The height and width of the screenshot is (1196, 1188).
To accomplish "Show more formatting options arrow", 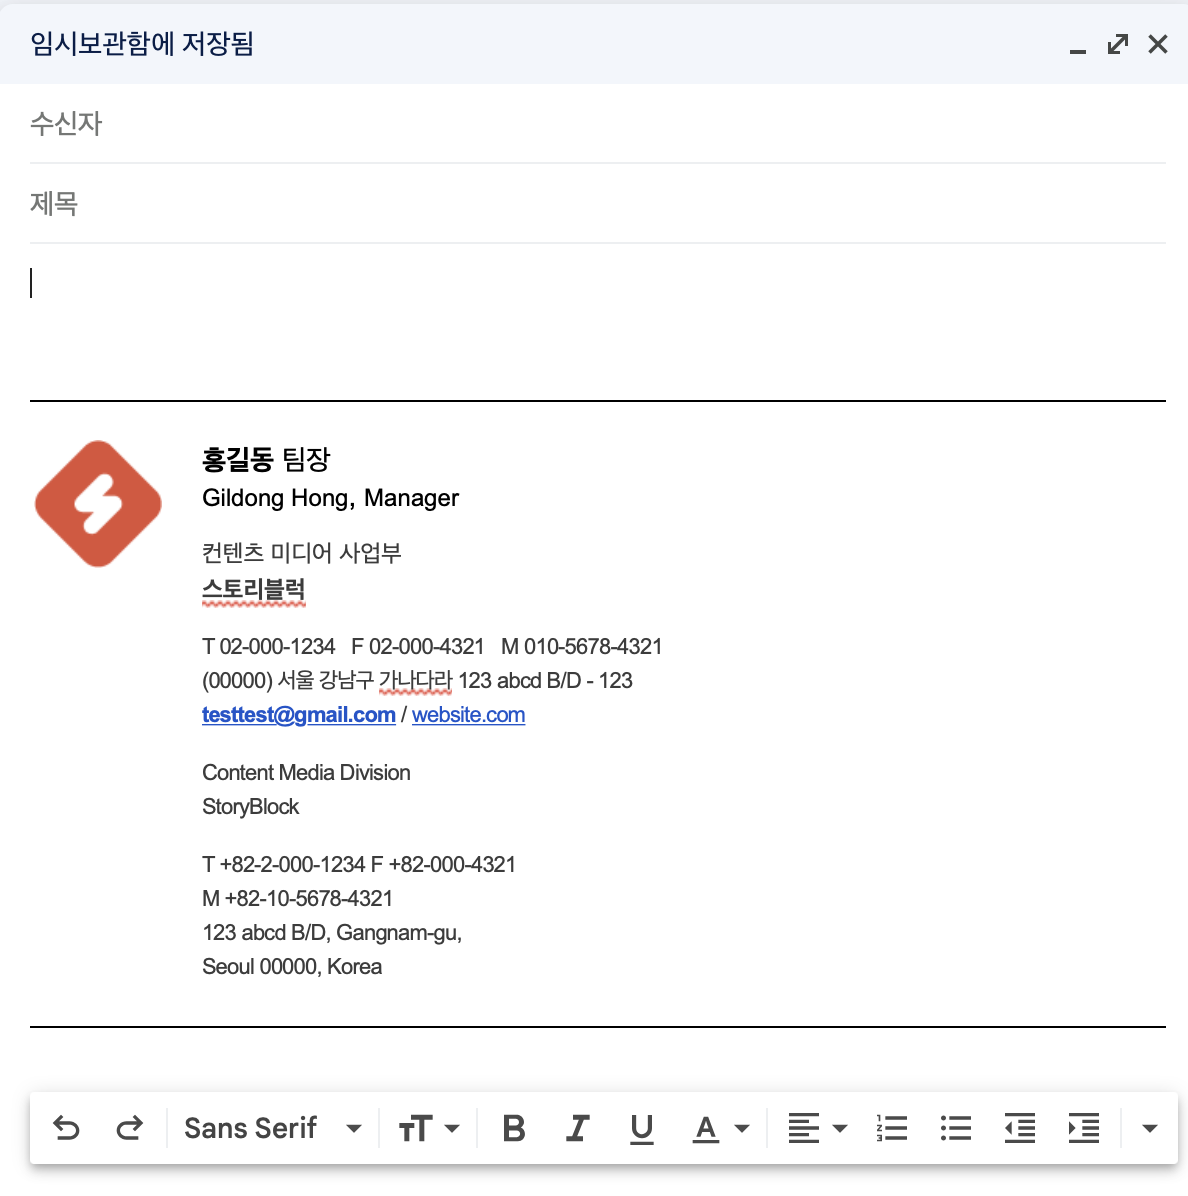I will (x=1149, y=1128).
